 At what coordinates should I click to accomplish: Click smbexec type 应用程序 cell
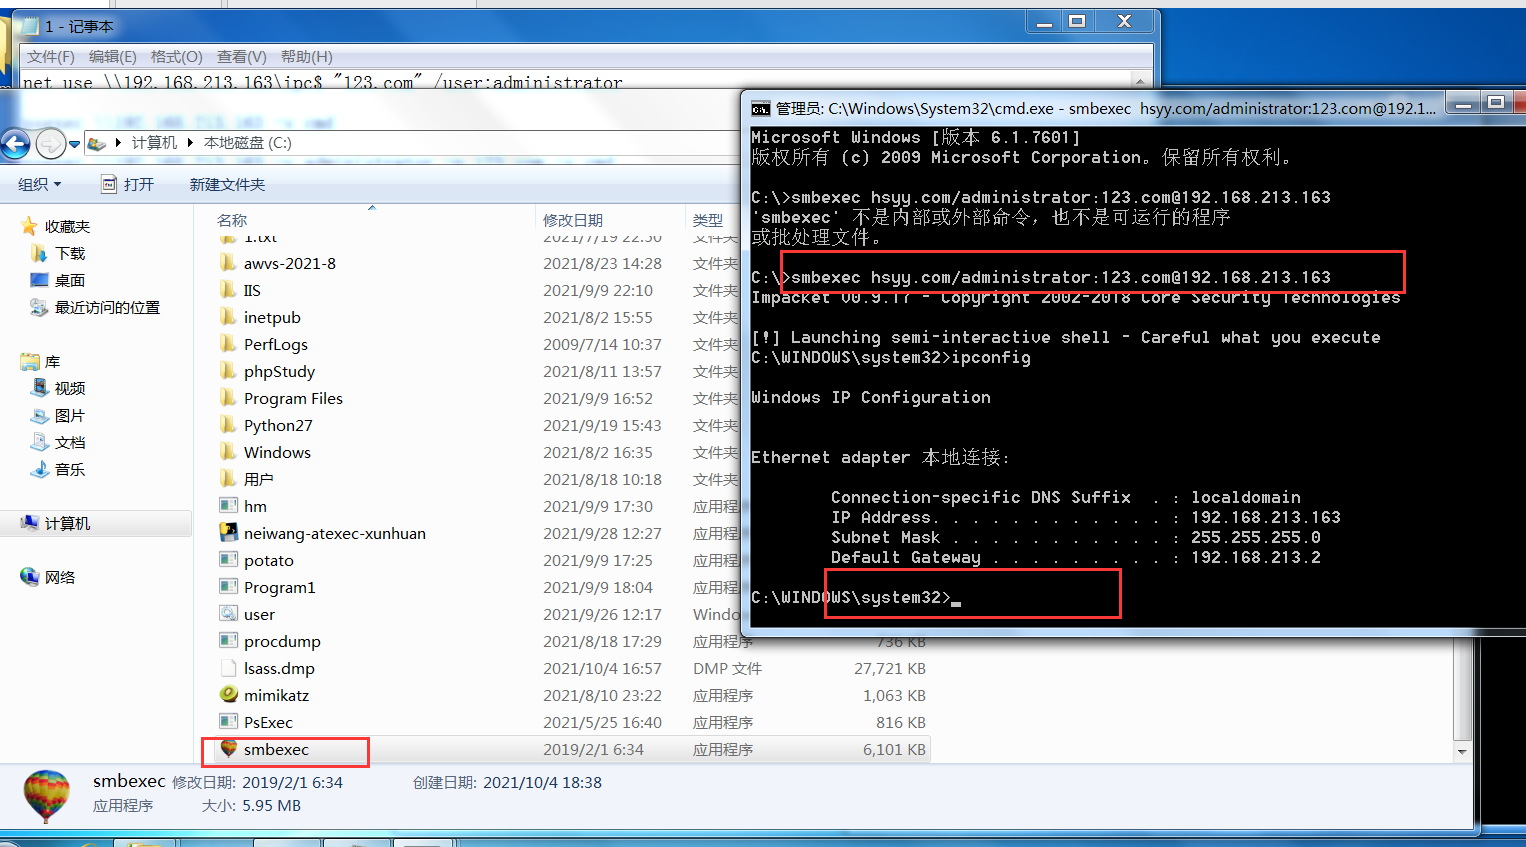[723, 749]
